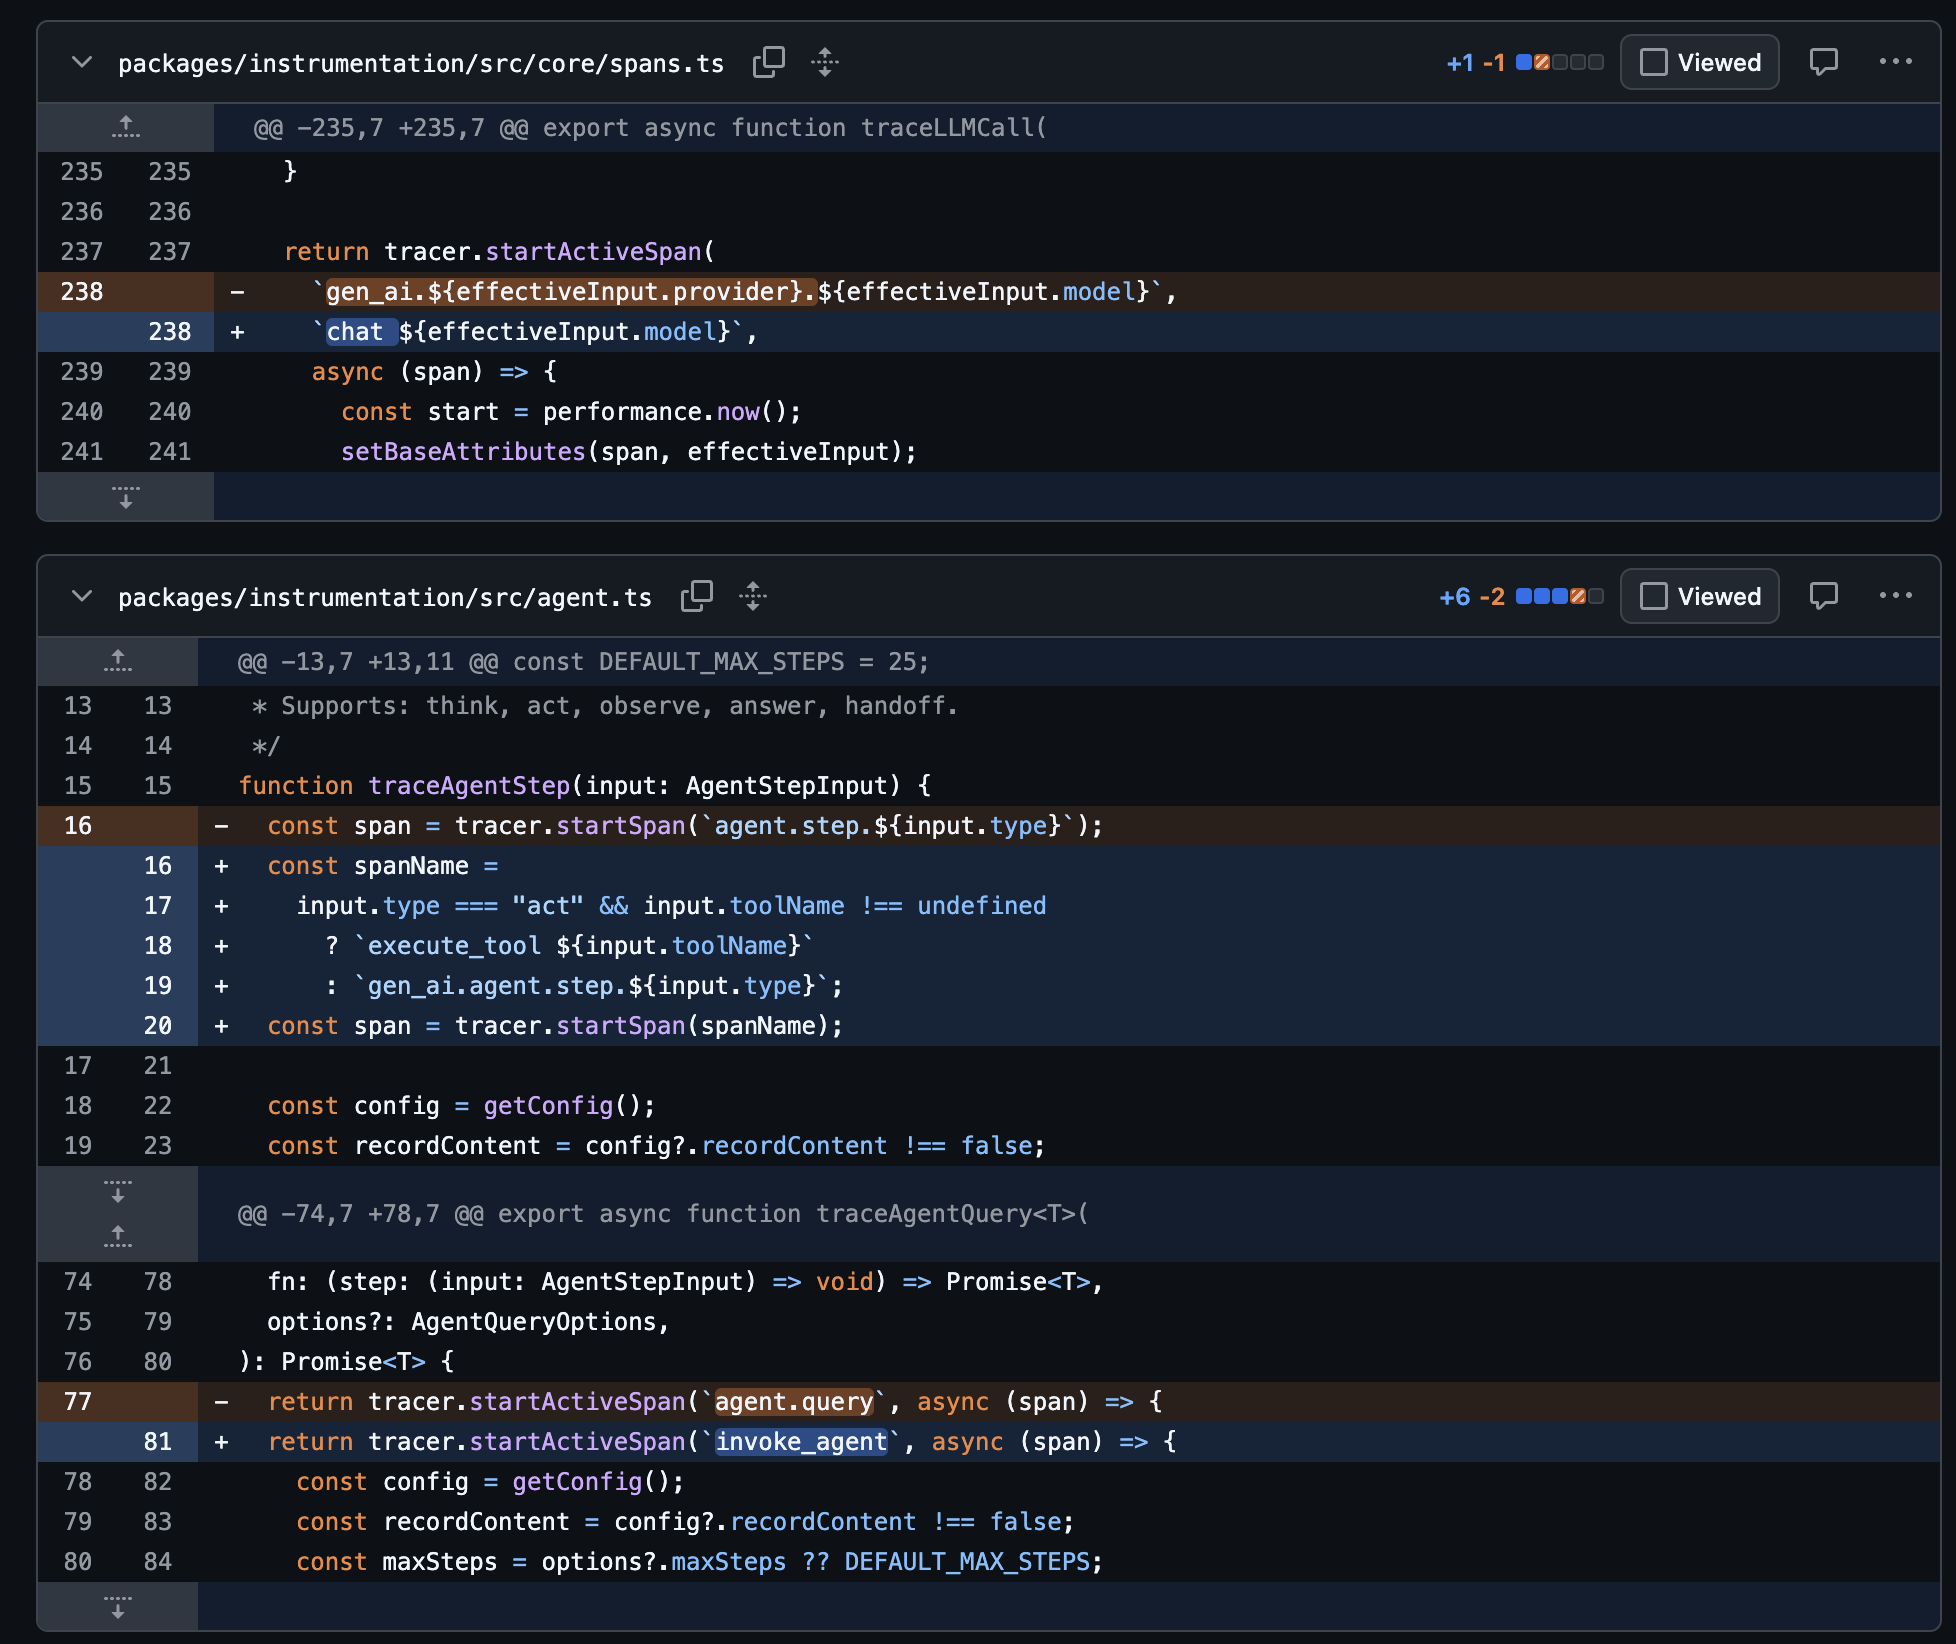
Task: Open the agent.ts filename link
Action: click(384, 596)
